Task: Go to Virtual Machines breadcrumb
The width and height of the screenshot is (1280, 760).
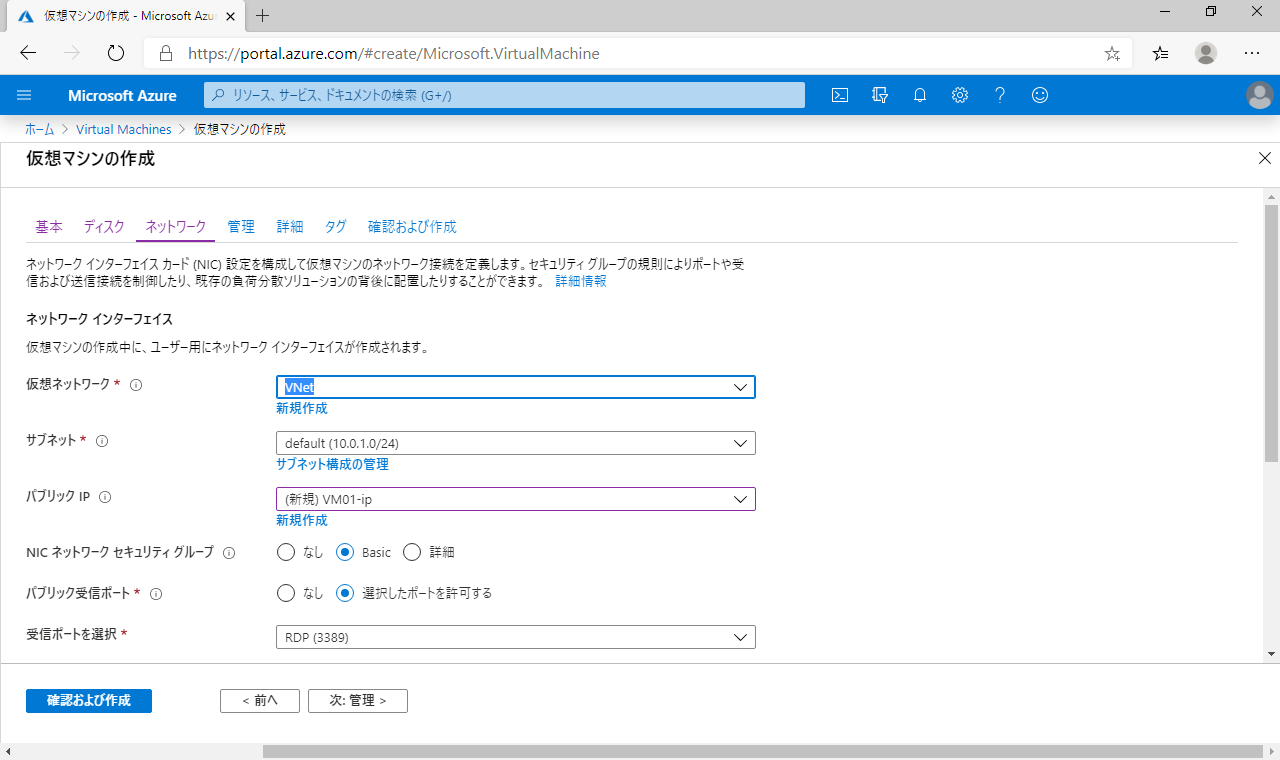Action: click(x=124, y=129)
